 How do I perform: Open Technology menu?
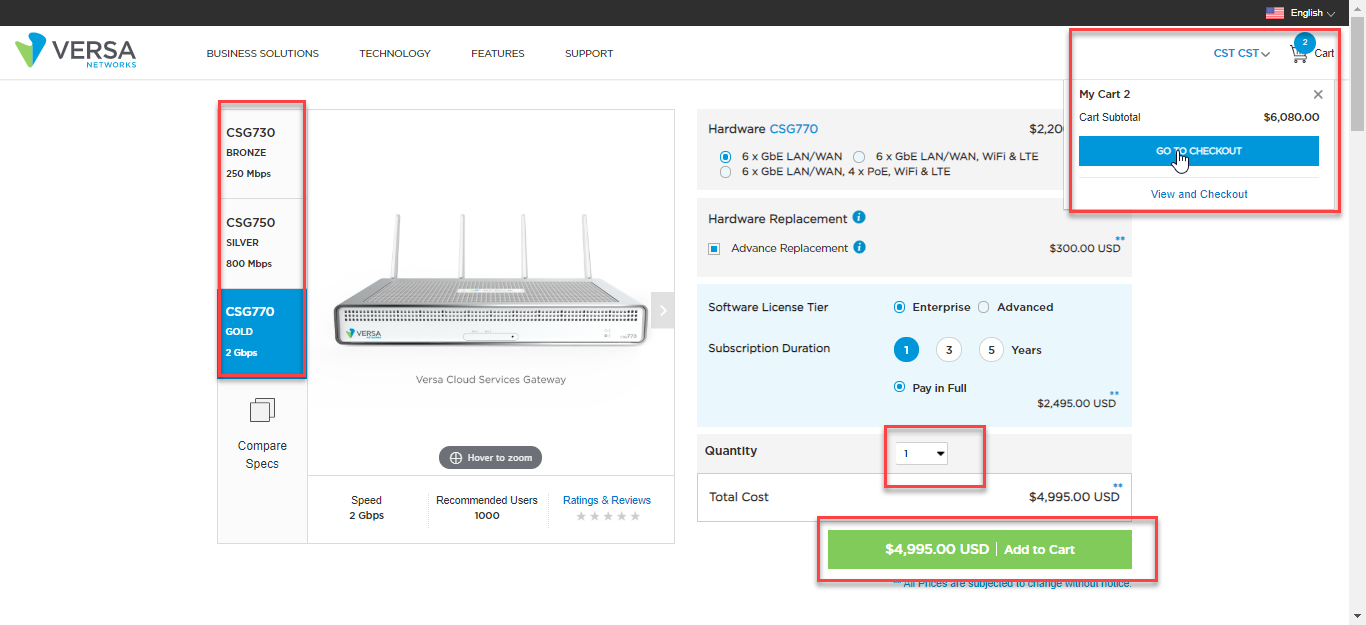coord(395,54)
